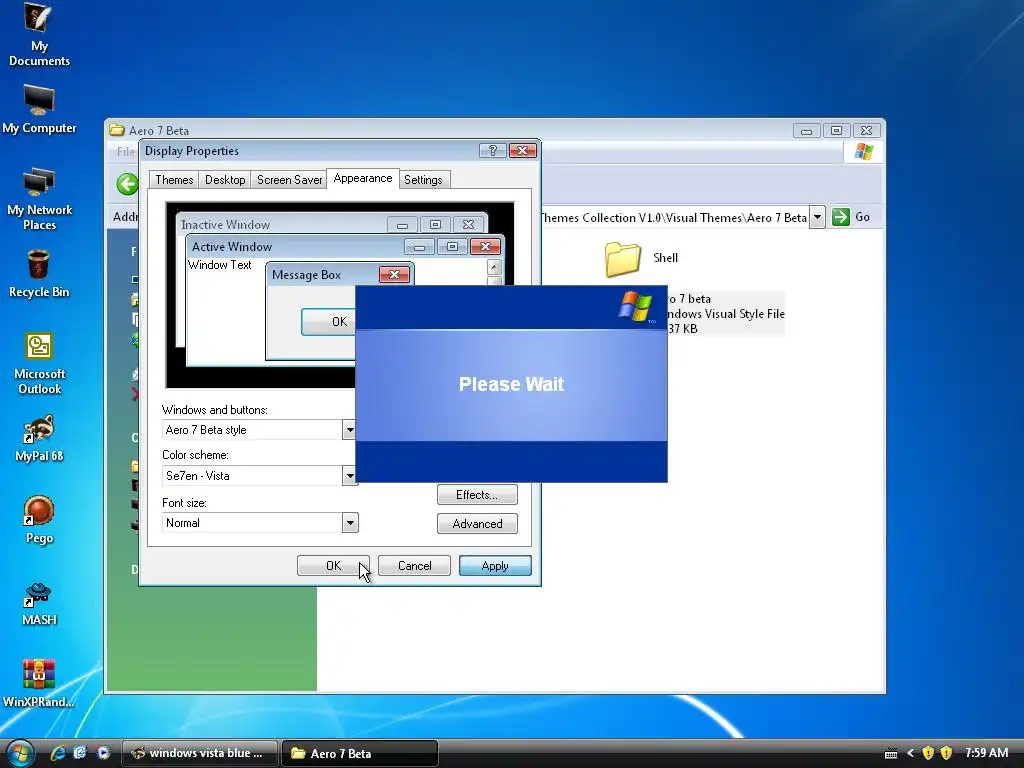Click the second Quick Launch icon
The width and height of the screenshot is (1024, 768).
(x=80, y=753)
